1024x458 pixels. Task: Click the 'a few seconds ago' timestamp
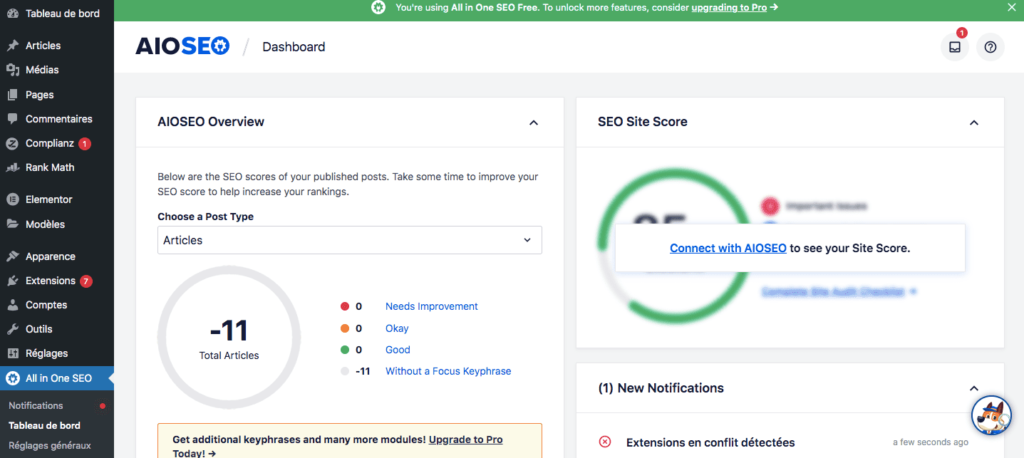tap(931, 442)
